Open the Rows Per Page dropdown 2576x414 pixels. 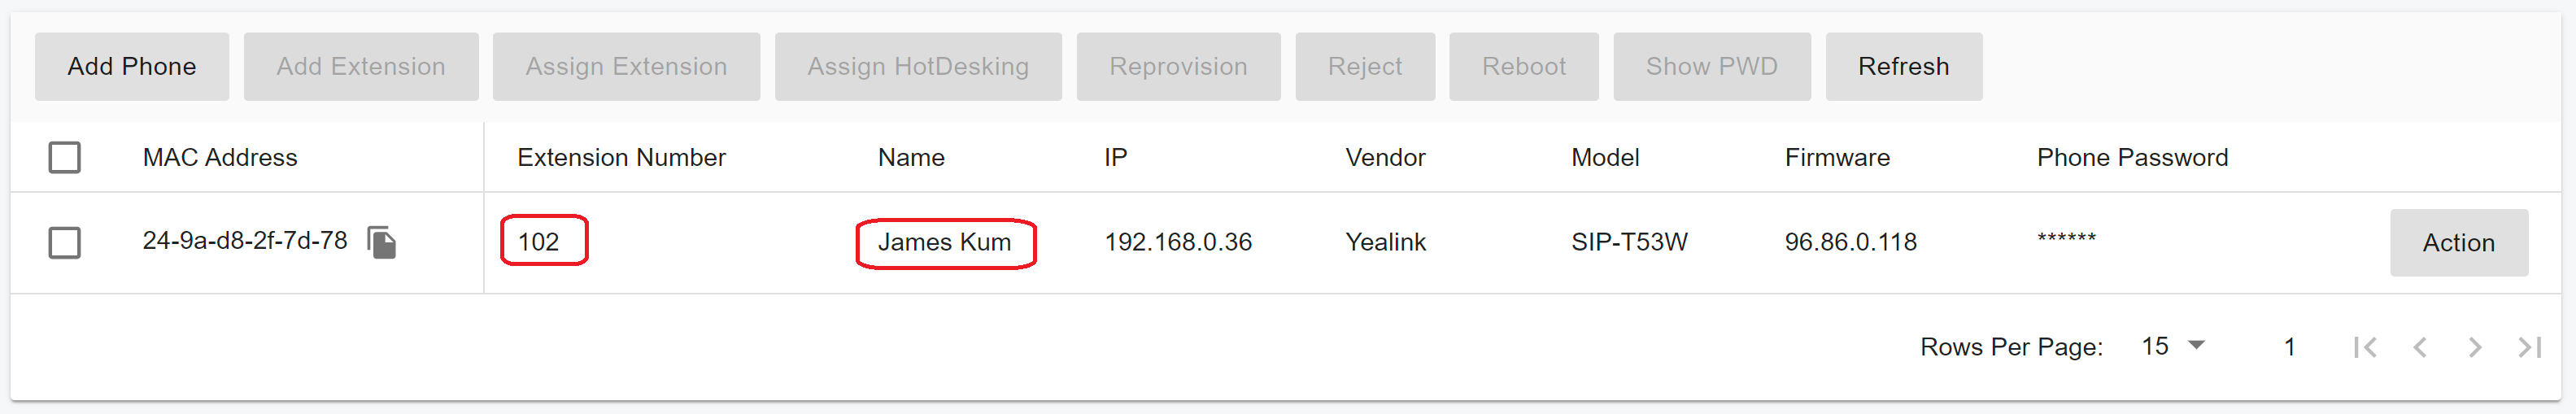[2173, 346]
